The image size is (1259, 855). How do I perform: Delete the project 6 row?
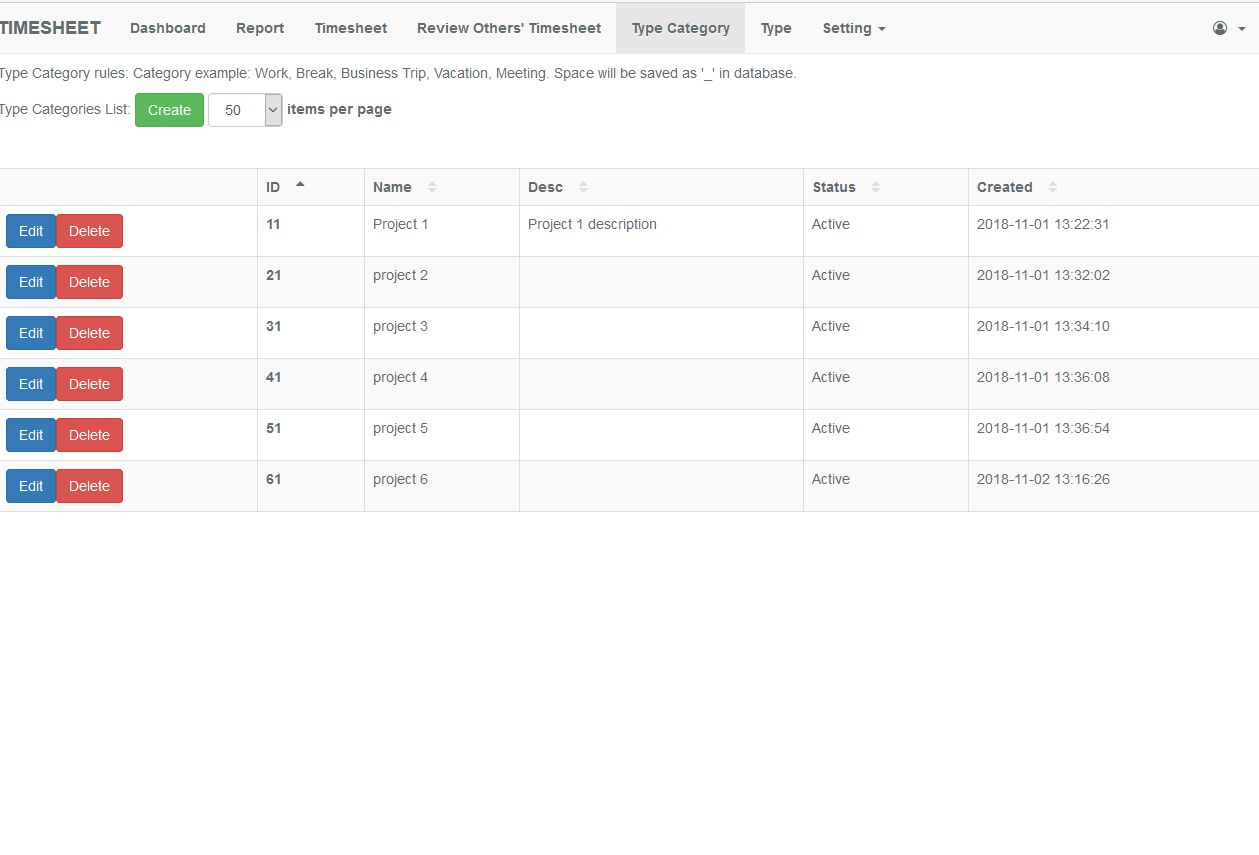89,486
